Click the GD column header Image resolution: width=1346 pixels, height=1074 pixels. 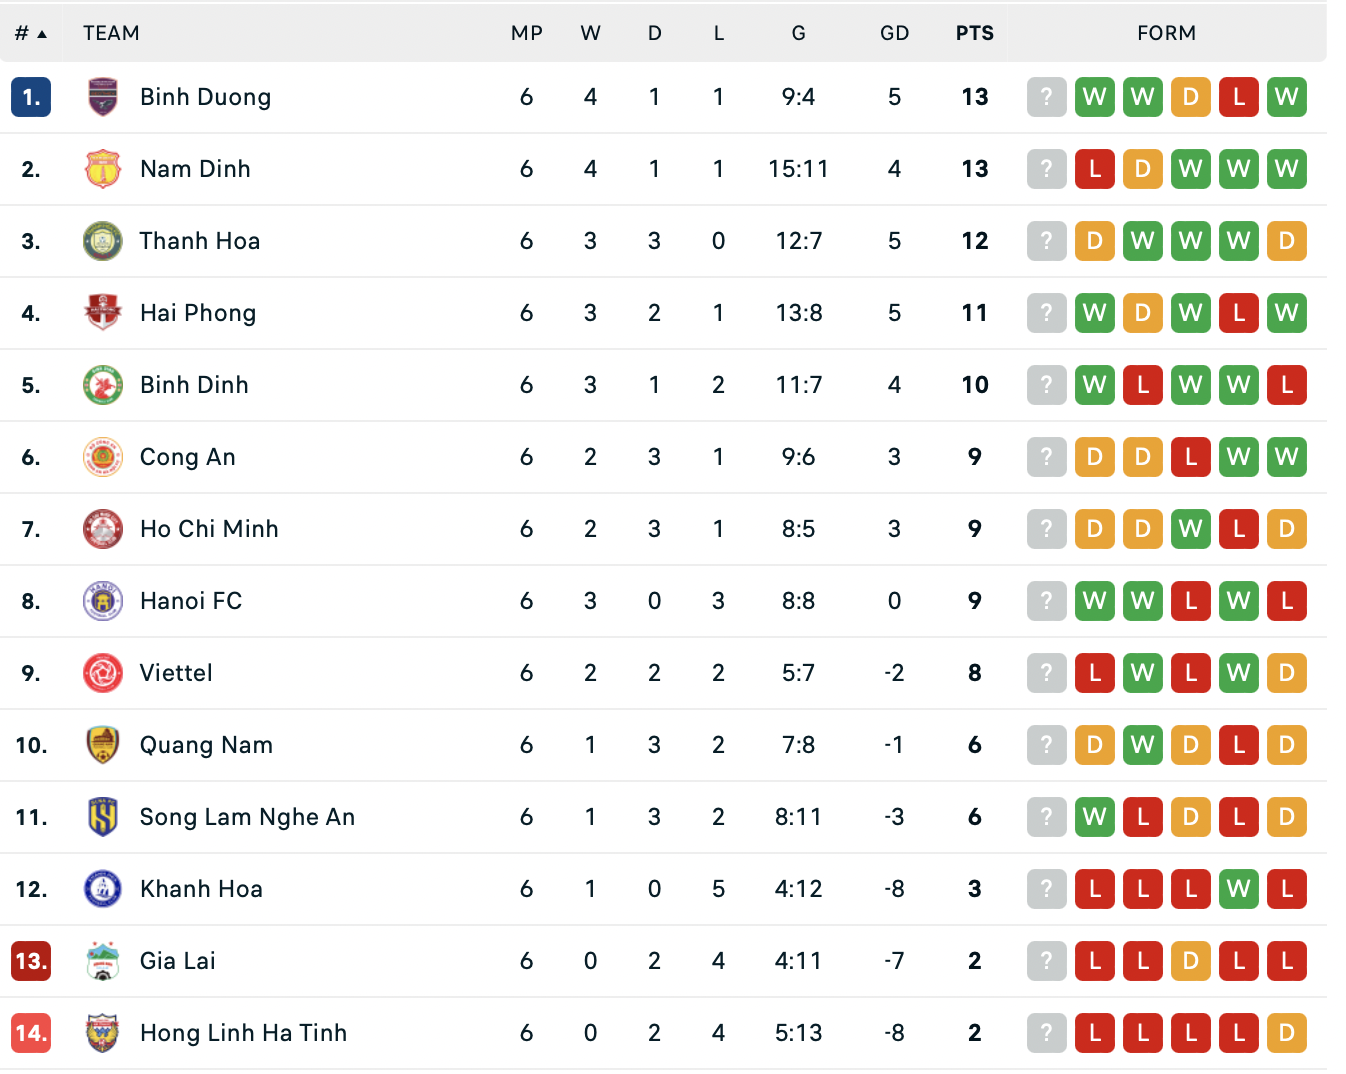(895, 33)
